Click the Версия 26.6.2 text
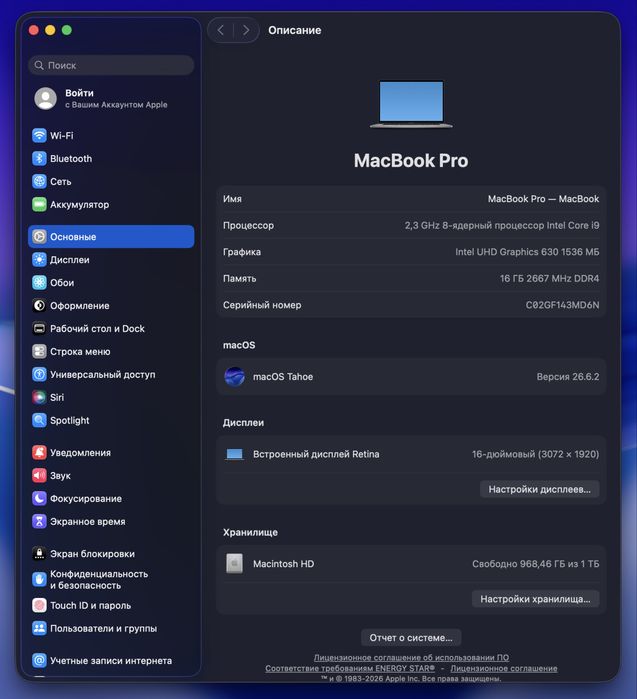Screen dimensions: 637x699 click(568, 377)
